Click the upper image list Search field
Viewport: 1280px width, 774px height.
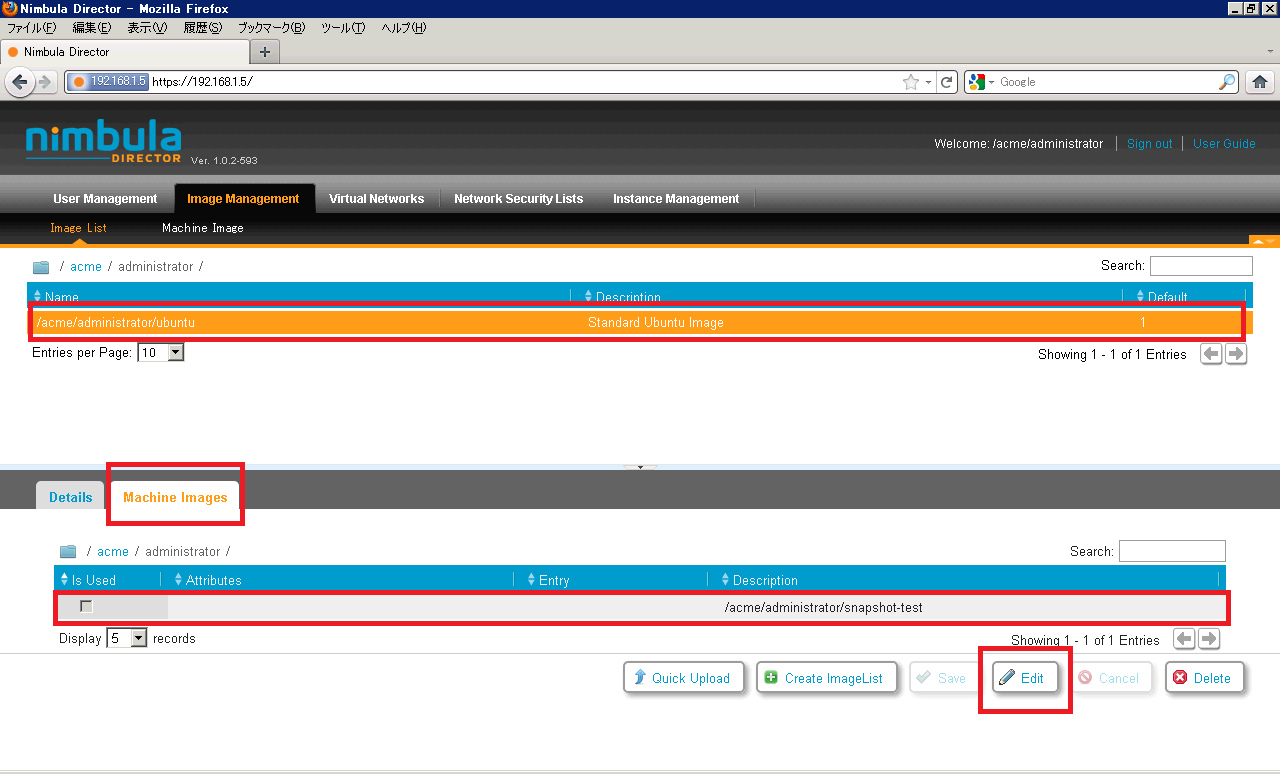click(1201, 266)
